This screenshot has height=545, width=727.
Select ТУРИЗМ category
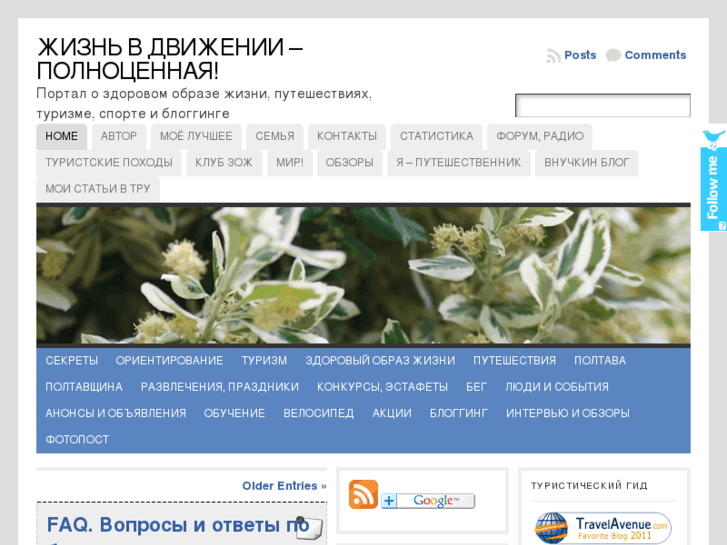(x=264, y=361)
